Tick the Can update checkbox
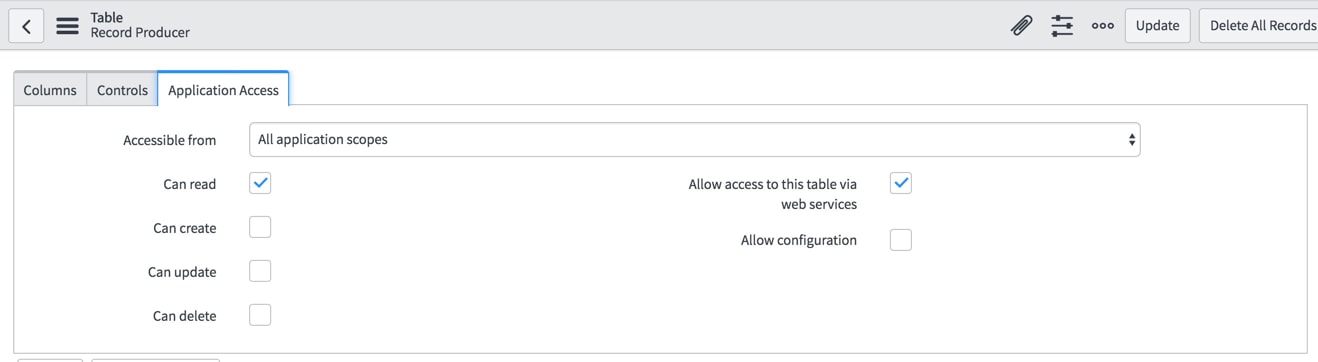This screenshot has height=362, width=1318. click(x=260, y=271)
